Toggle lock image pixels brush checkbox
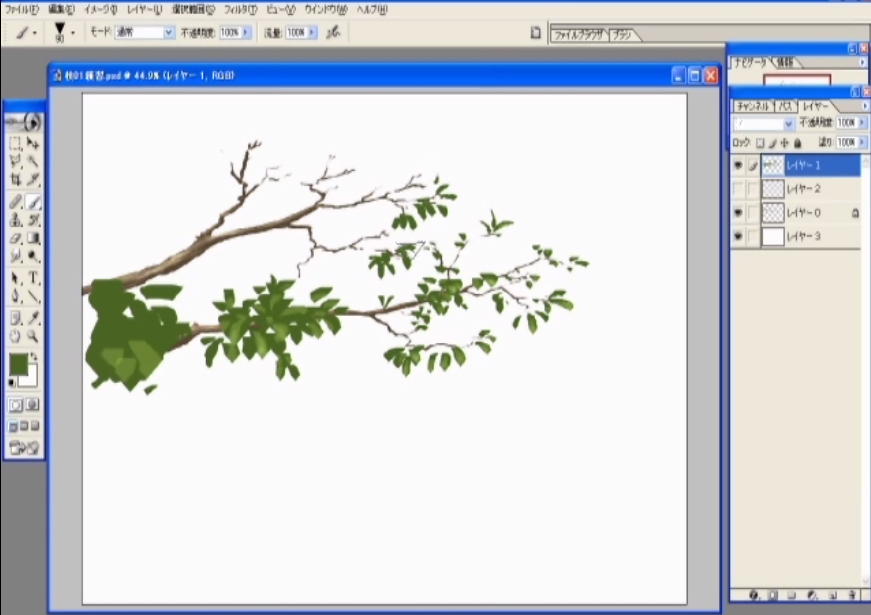 click(772, 143)
